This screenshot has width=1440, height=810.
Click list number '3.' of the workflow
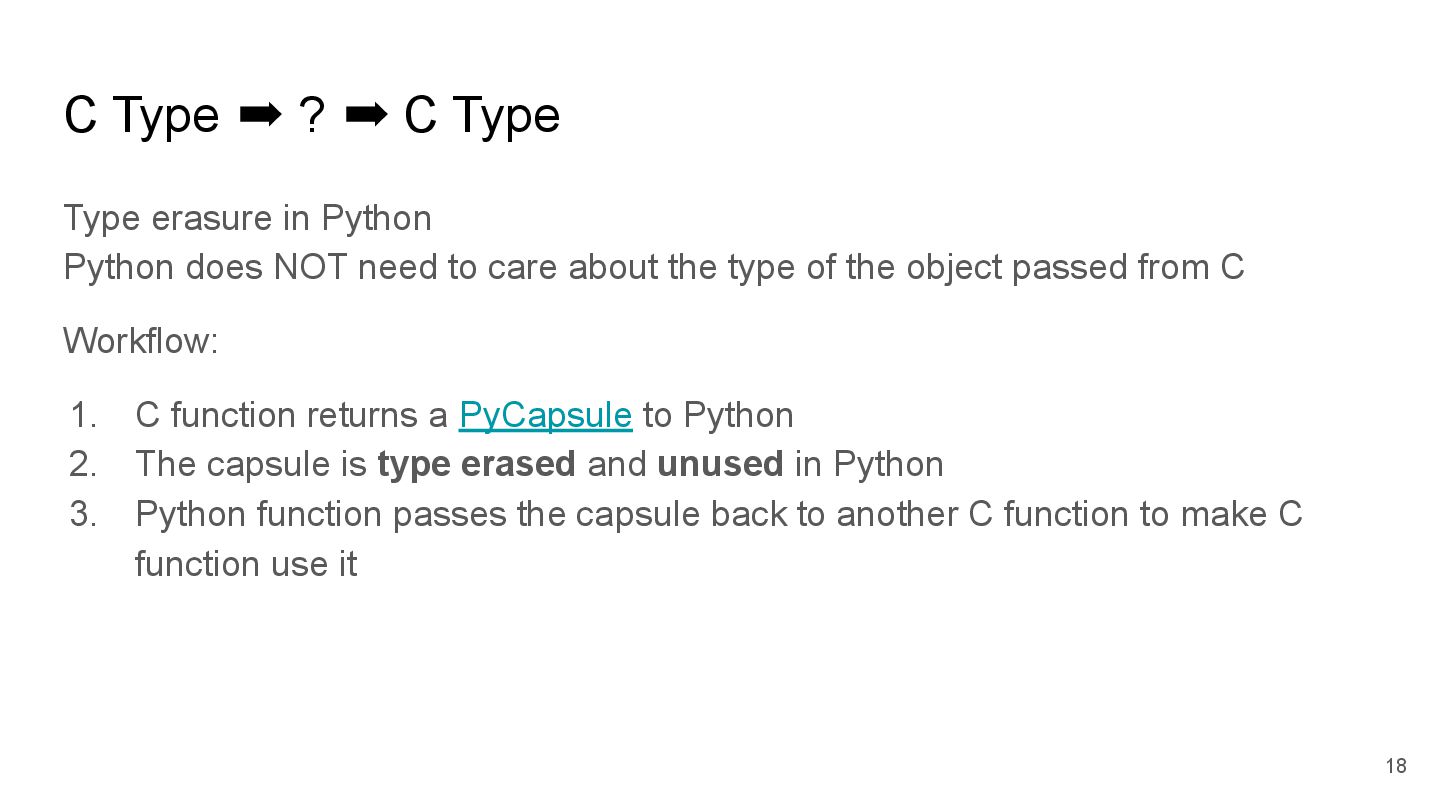pyautogui.click(x=84, y=514)
